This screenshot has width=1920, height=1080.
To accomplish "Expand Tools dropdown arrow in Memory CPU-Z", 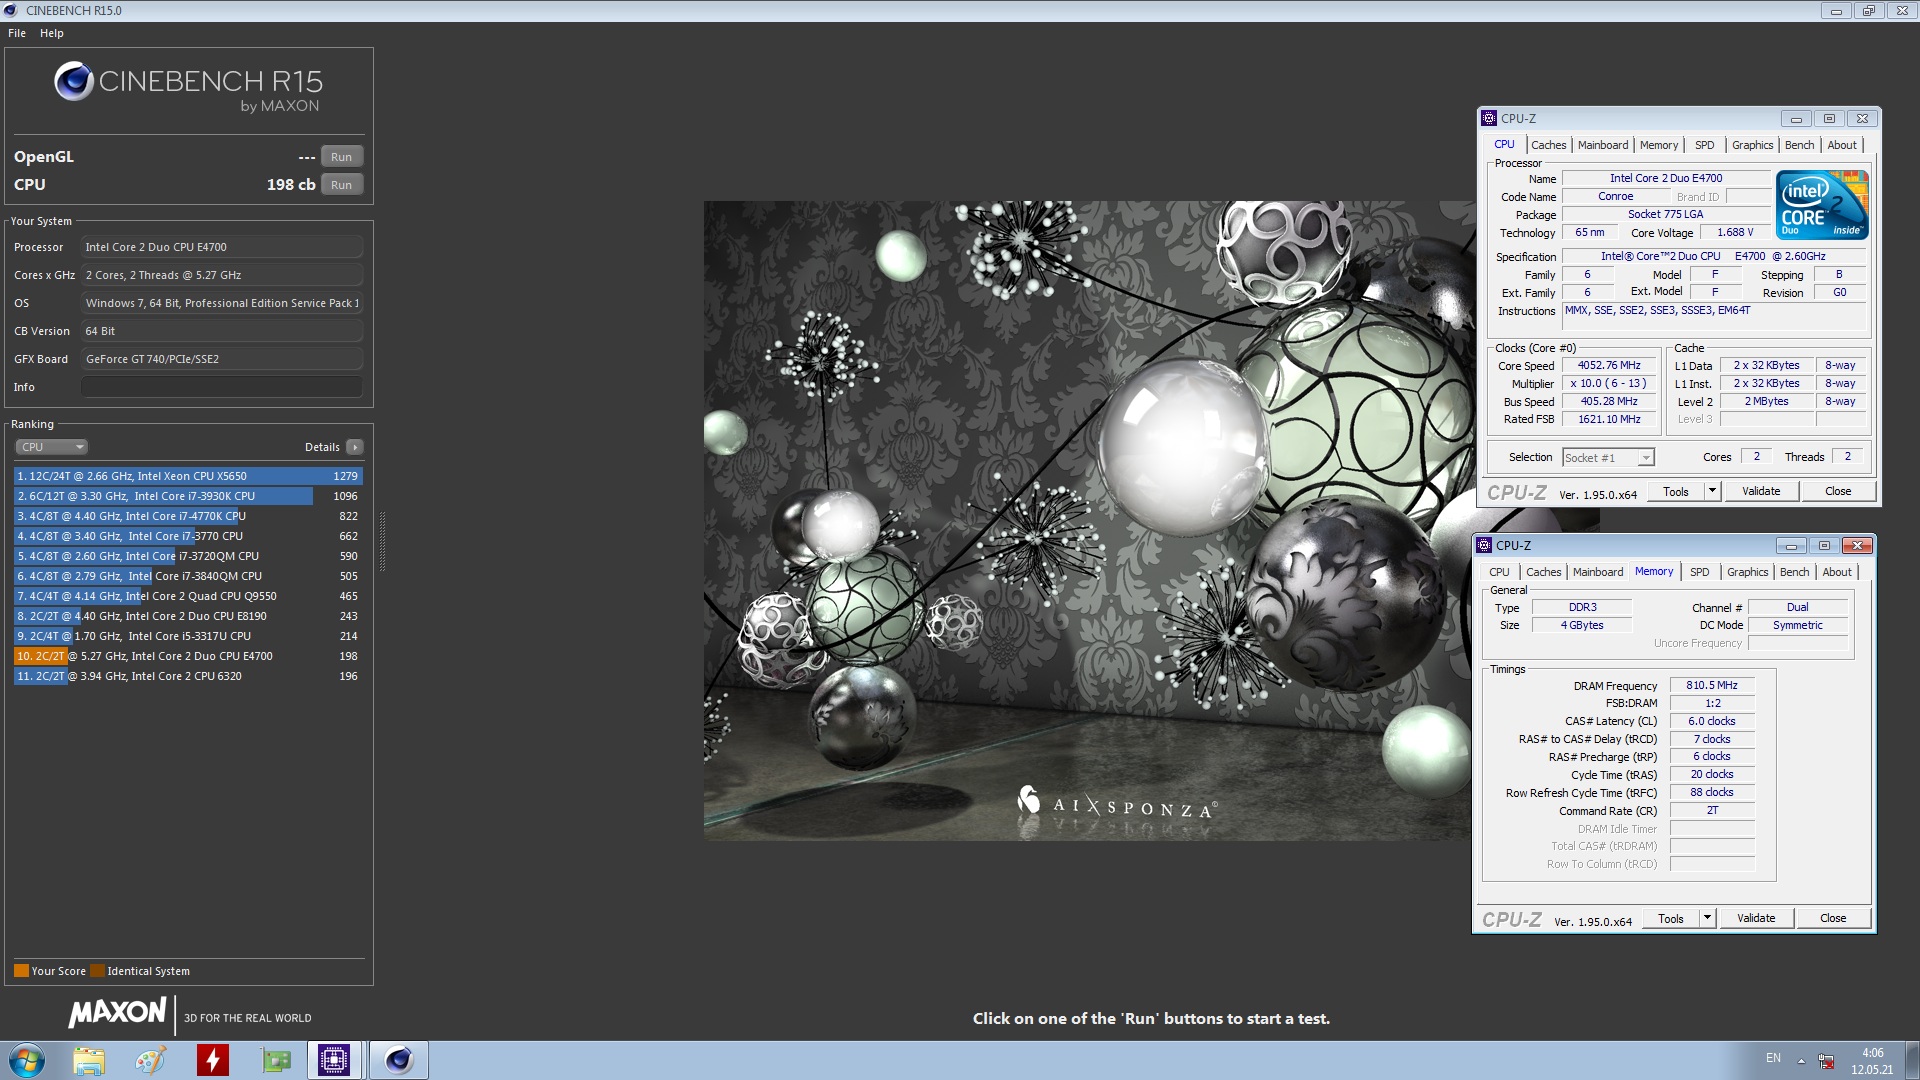I will coord(1707,918).
